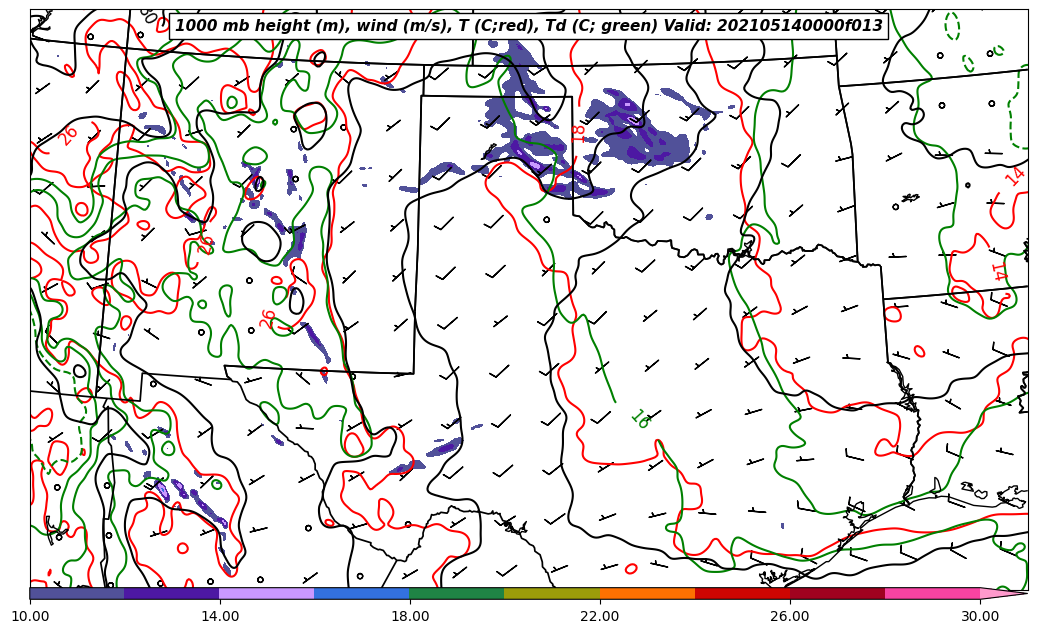Click the green 16 dewpoint contour label
This screenshot has width=1037, height=633.
tap(640, 419)
